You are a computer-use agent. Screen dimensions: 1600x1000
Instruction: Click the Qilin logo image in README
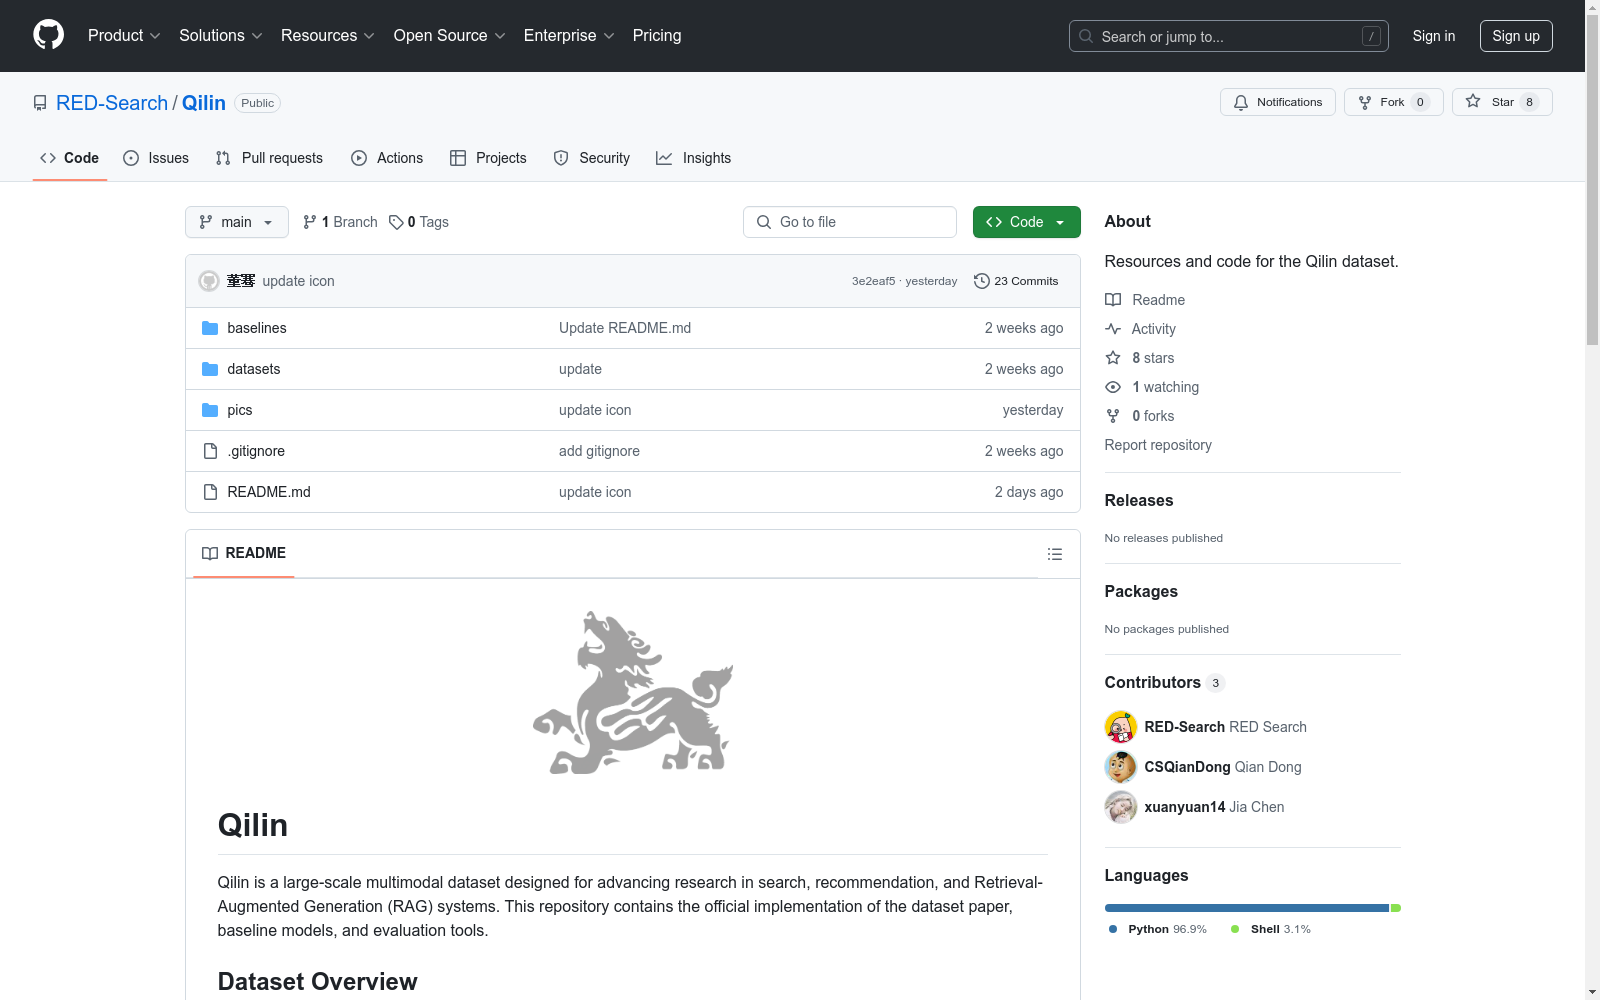[x=633, y=693]
